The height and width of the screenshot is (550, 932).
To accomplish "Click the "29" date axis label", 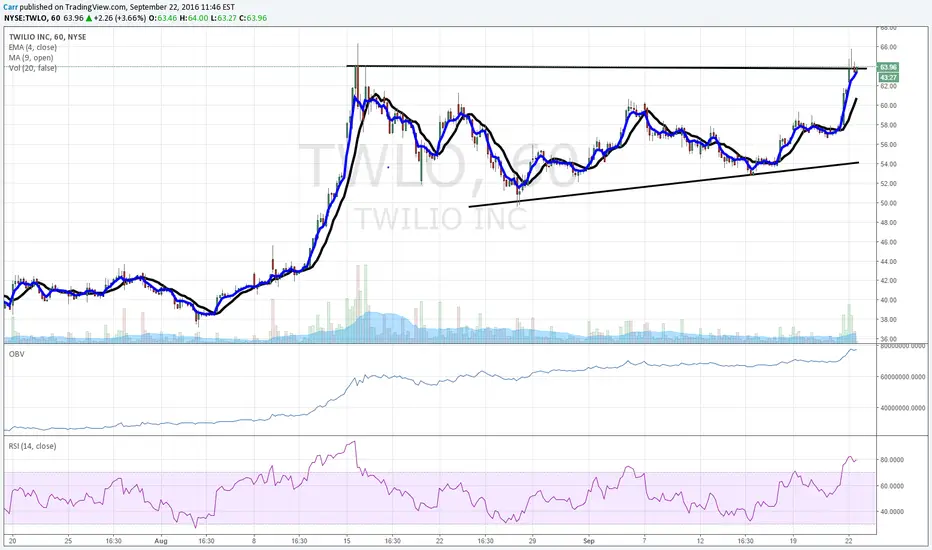I will [x=533, y=541].
